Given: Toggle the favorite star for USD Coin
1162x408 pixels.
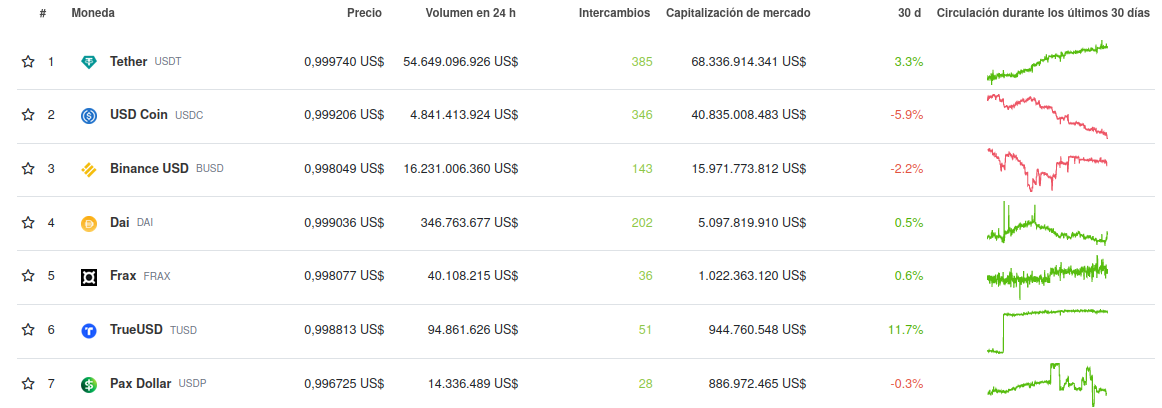Looking at the screenshot, I should tap(28, 116).
